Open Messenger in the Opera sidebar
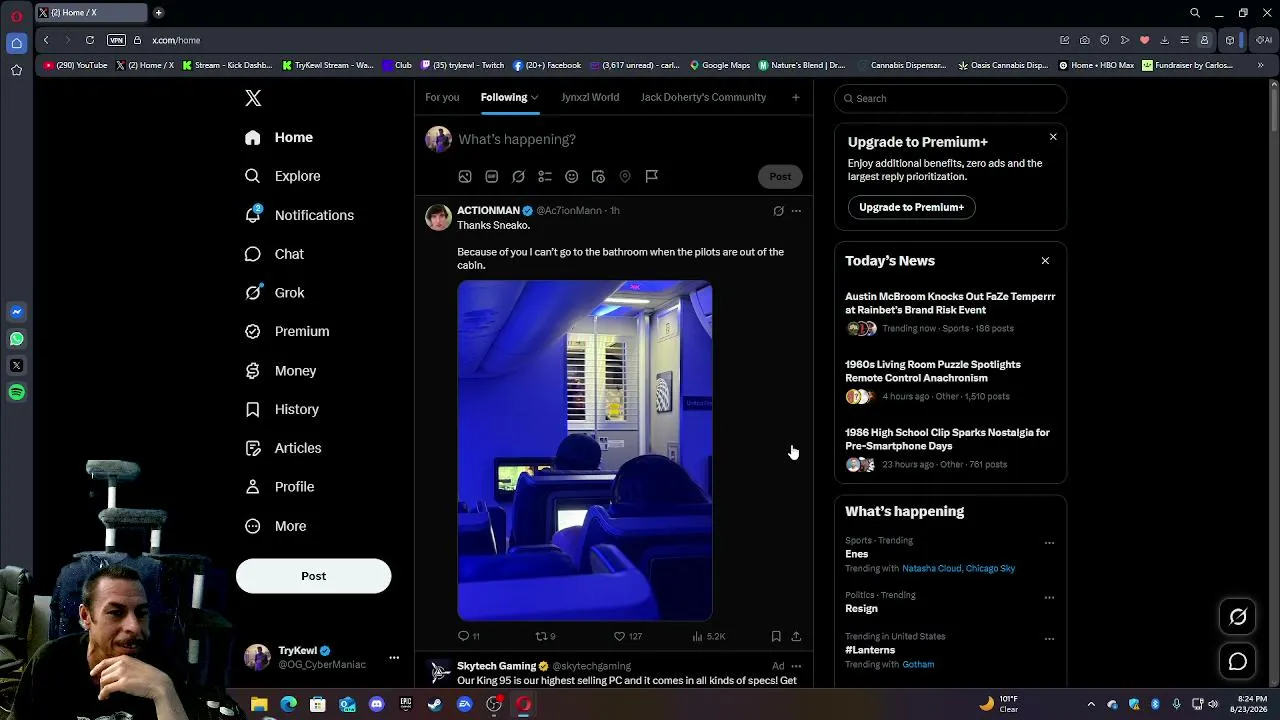 tap(16, 312)
